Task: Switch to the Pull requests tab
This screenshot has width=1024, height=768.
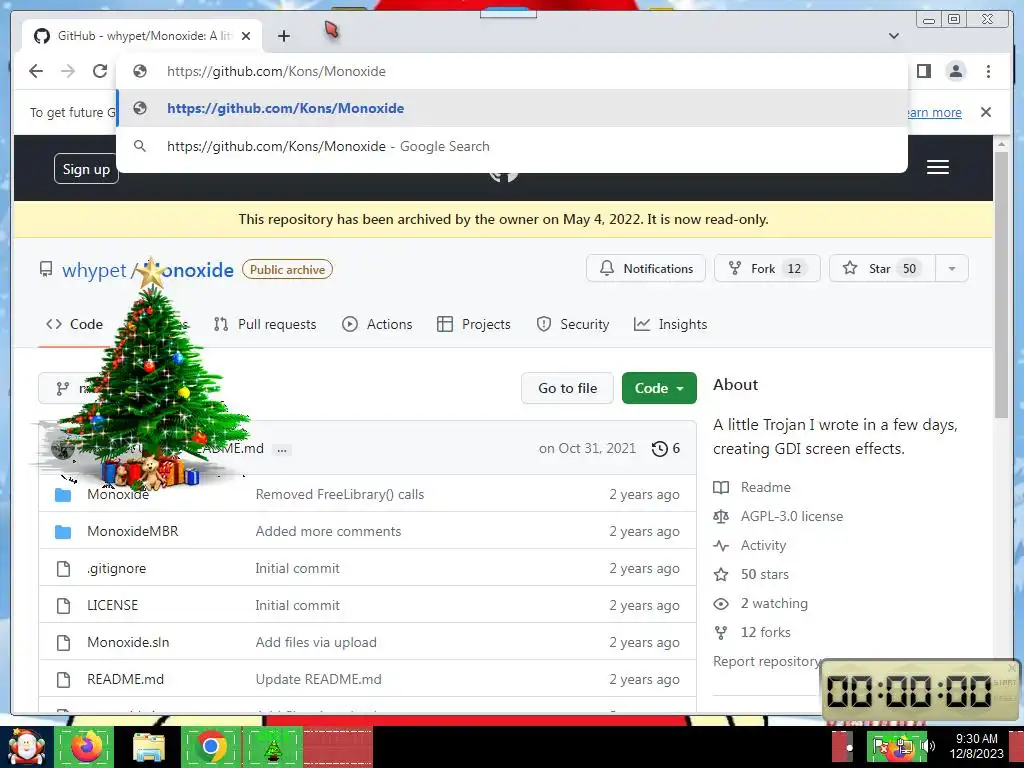Action: [265, 325]
